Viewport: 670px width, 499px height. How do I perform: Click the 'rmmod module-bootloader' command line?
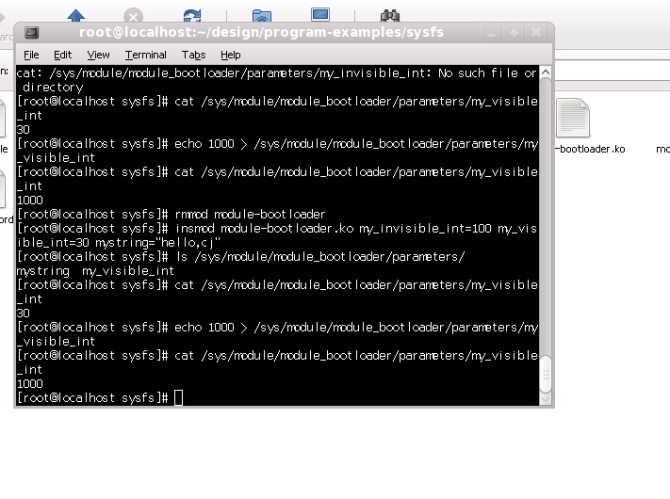coord(171,214)
